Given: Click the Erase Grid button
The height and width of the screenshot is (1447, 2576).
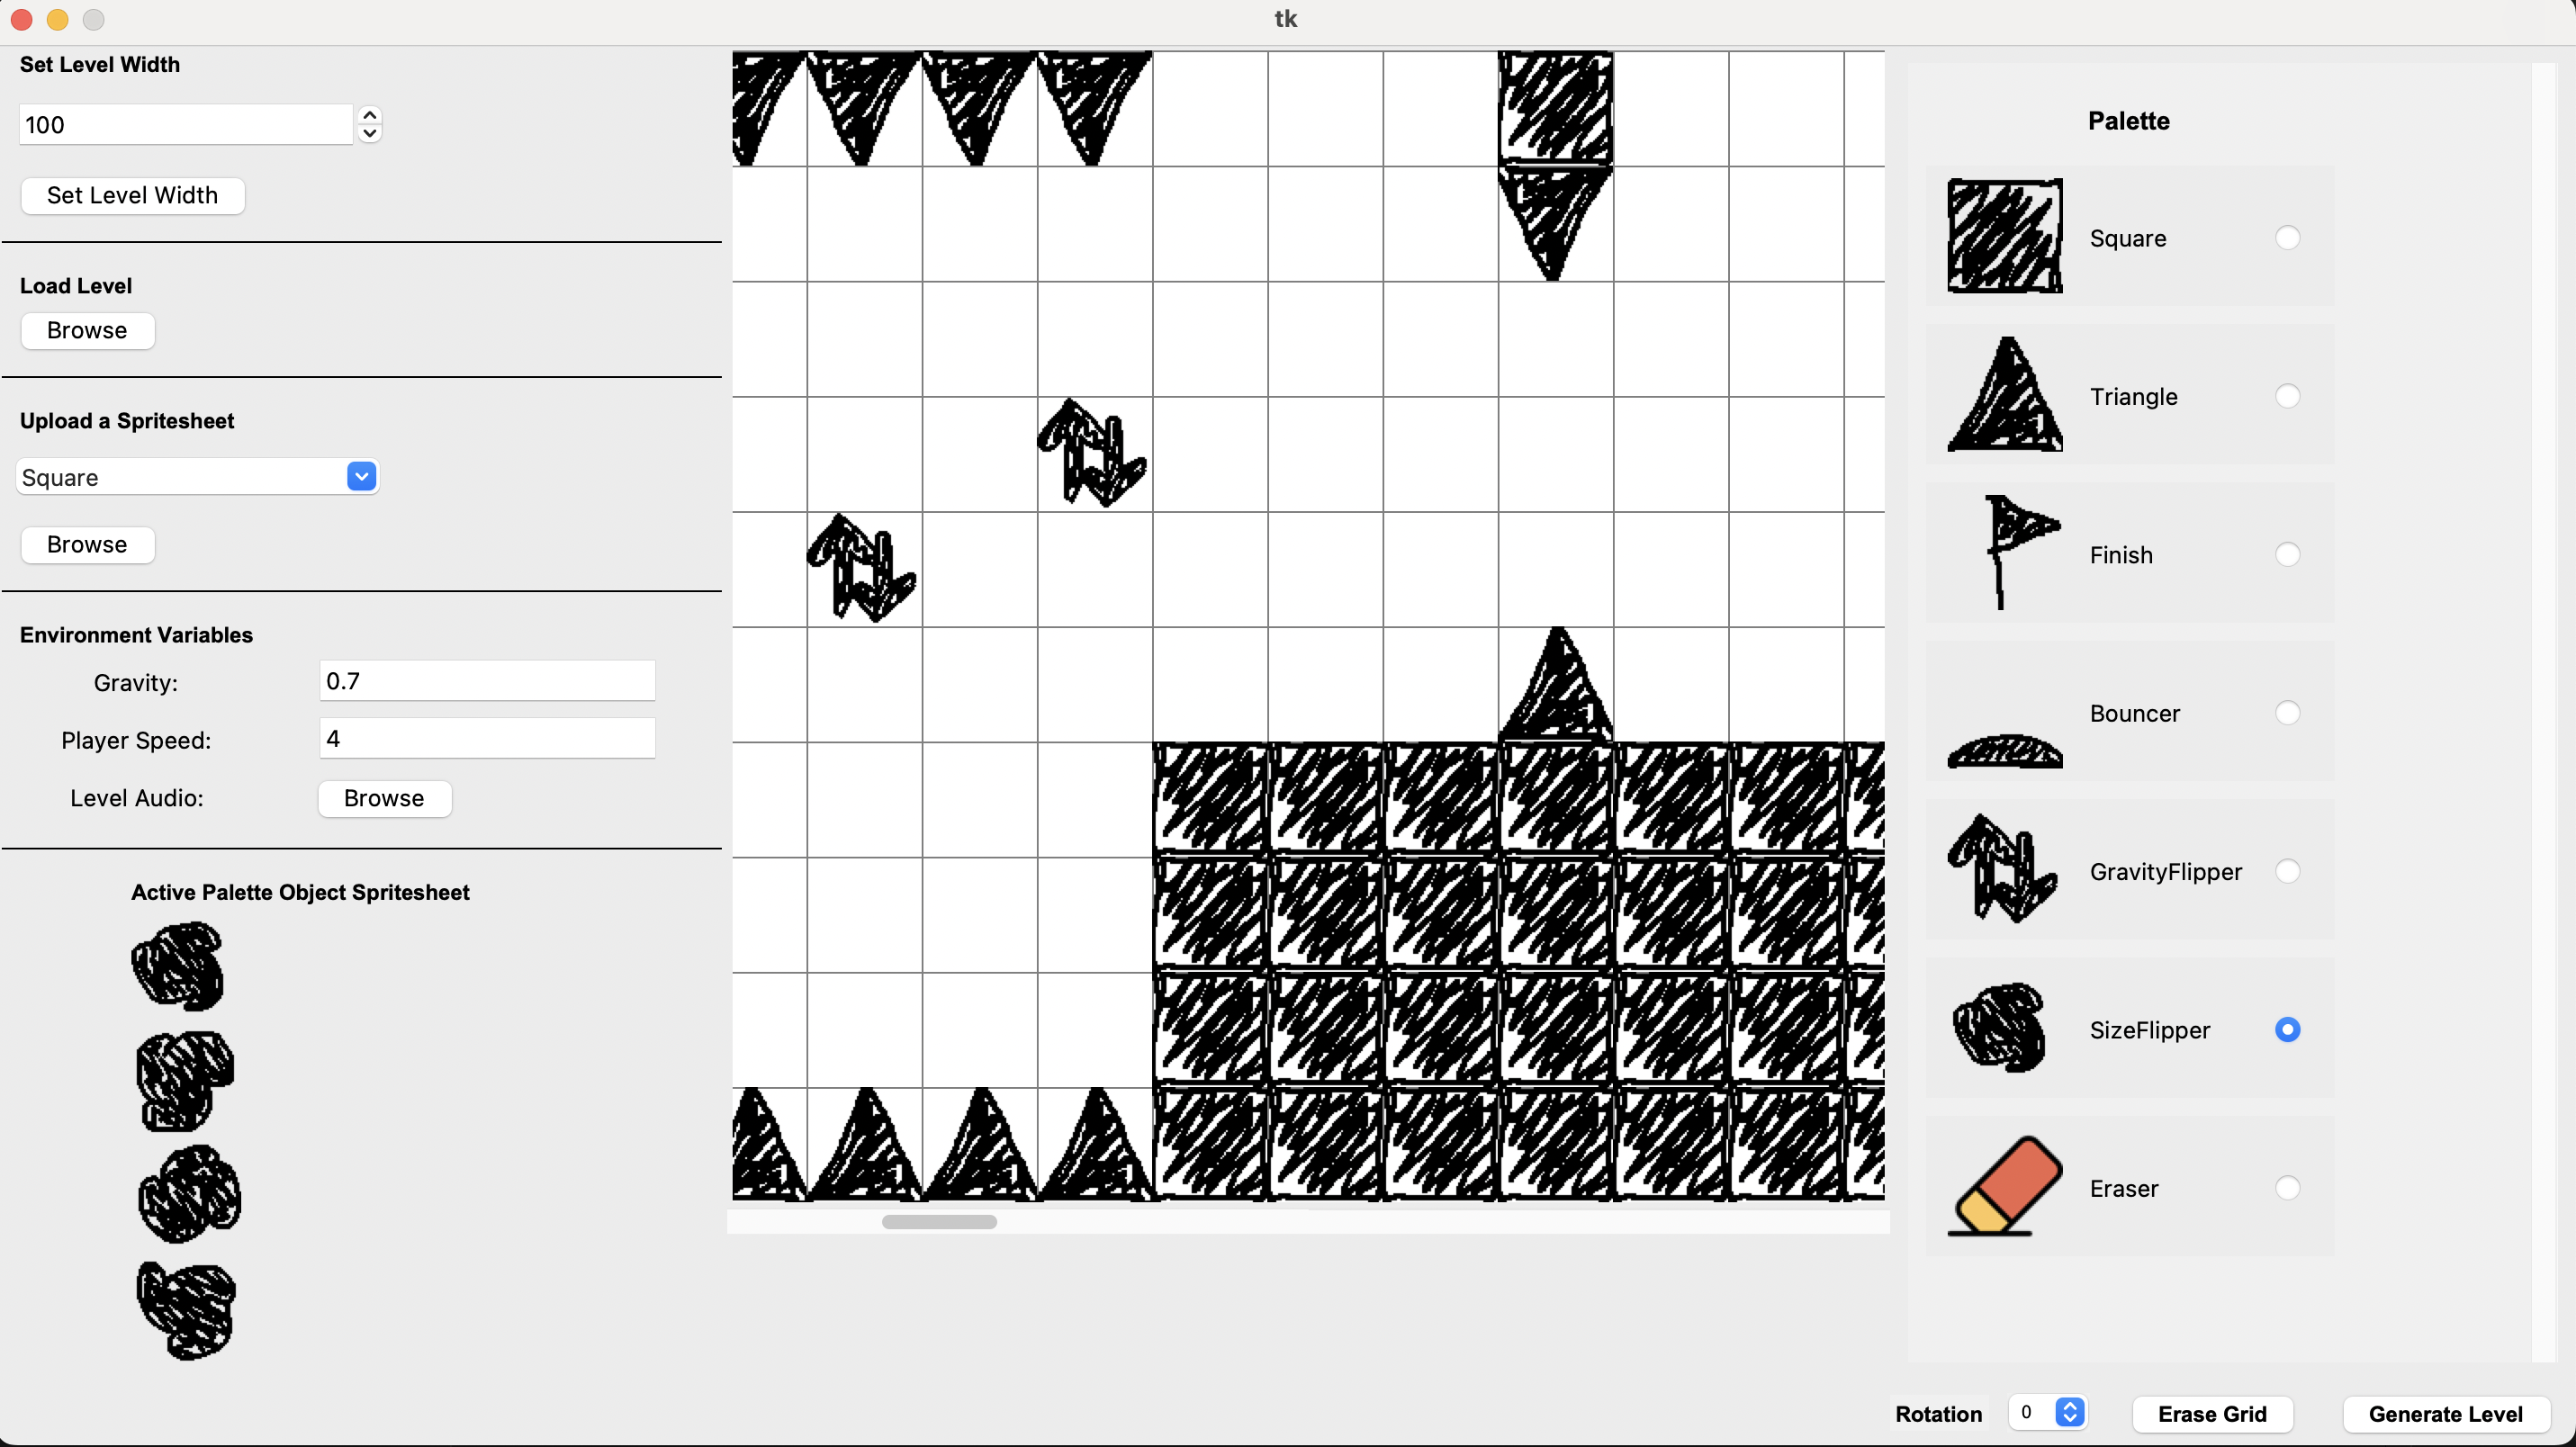Looking at the screenshot, I should click(2213, 1414).
